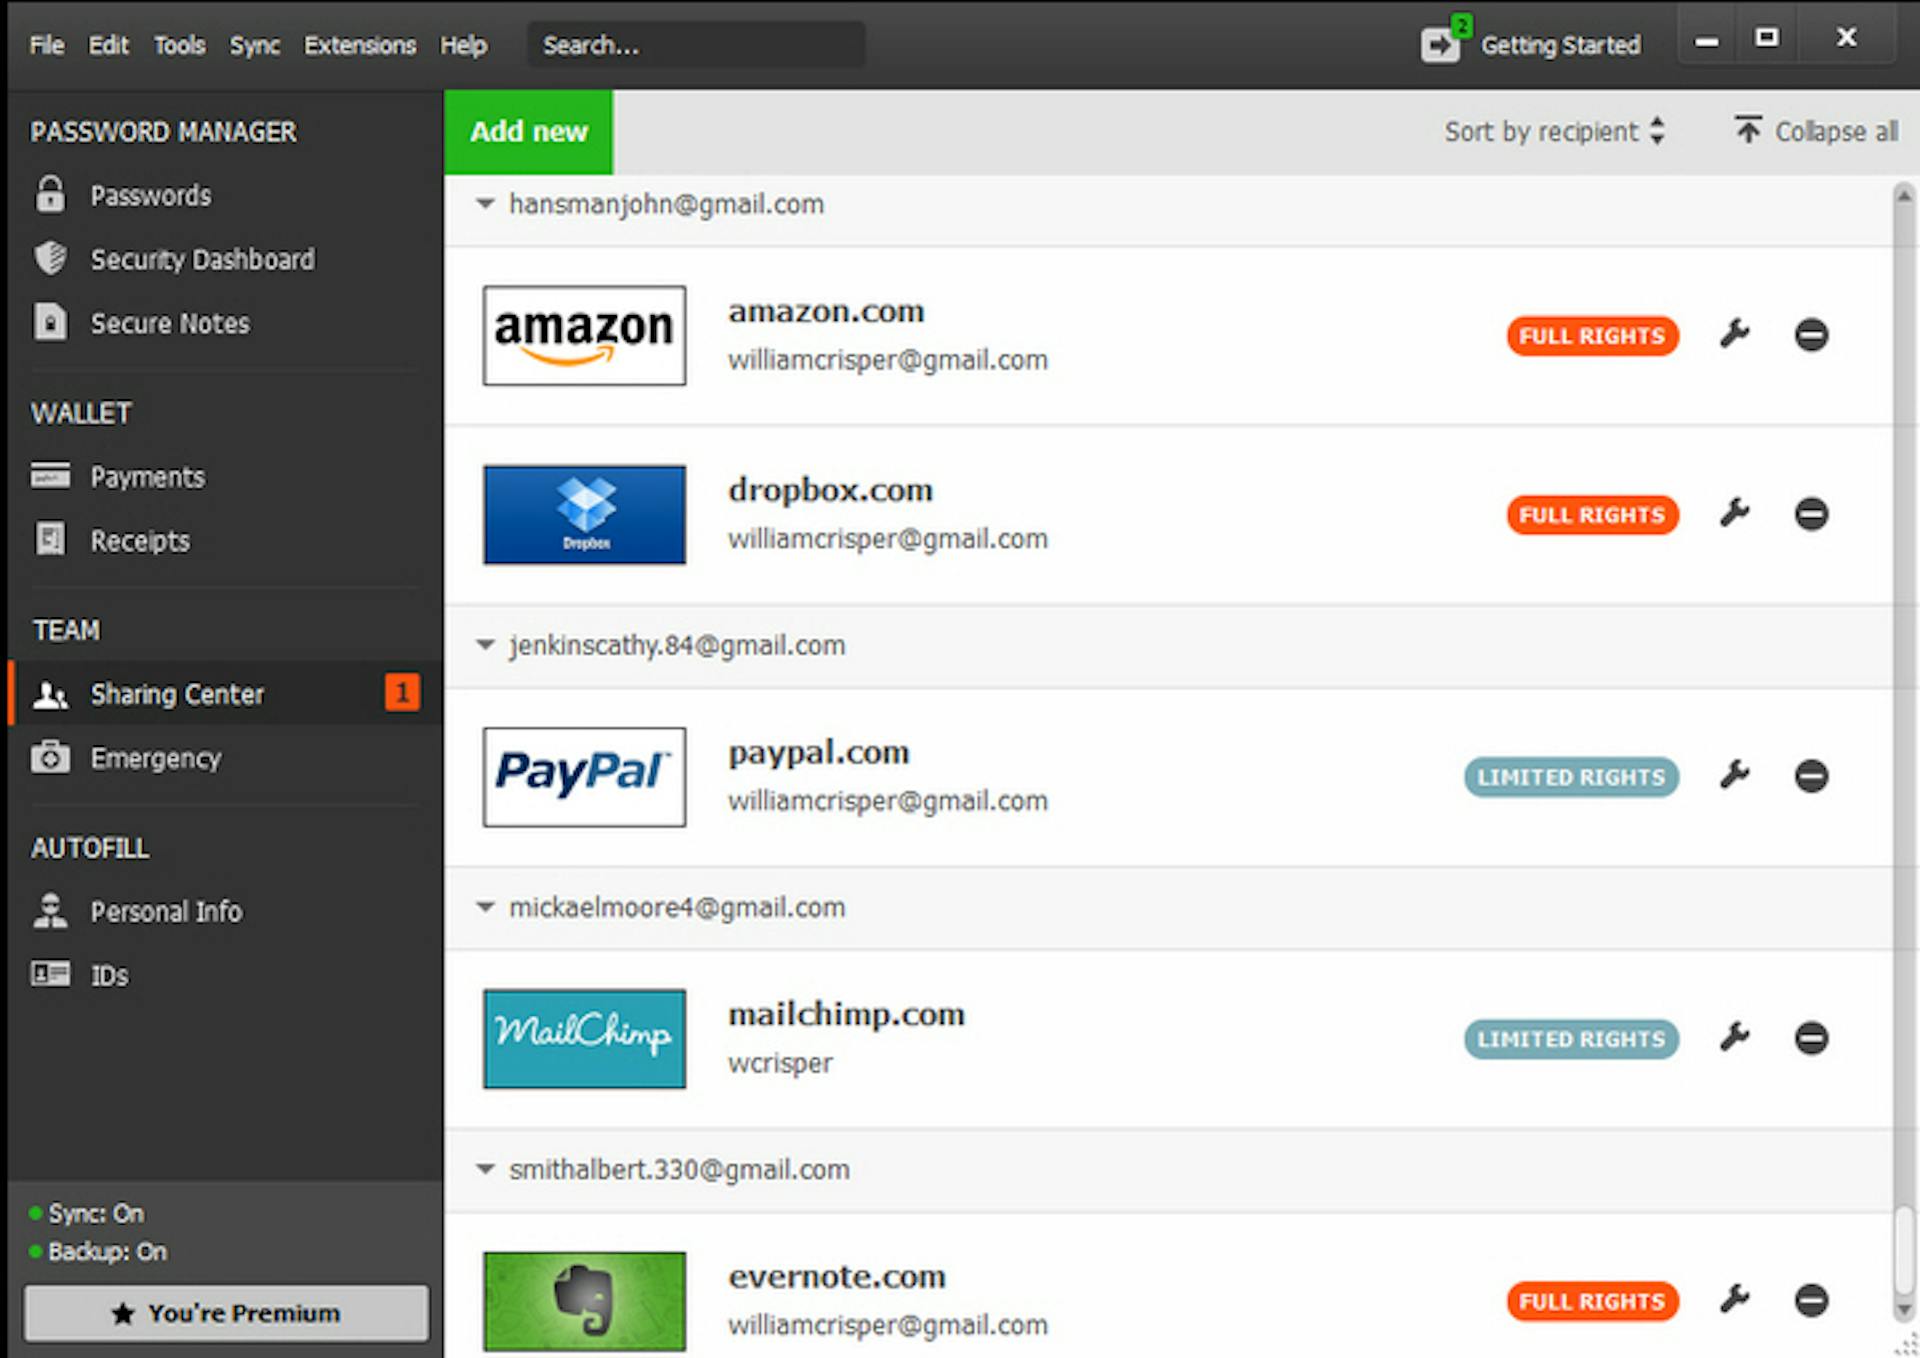Viewport: 1920px width, 1358px height.
Task: Click the Personal Info person icon
Action: pyautogui.click(x=50, y=910)
